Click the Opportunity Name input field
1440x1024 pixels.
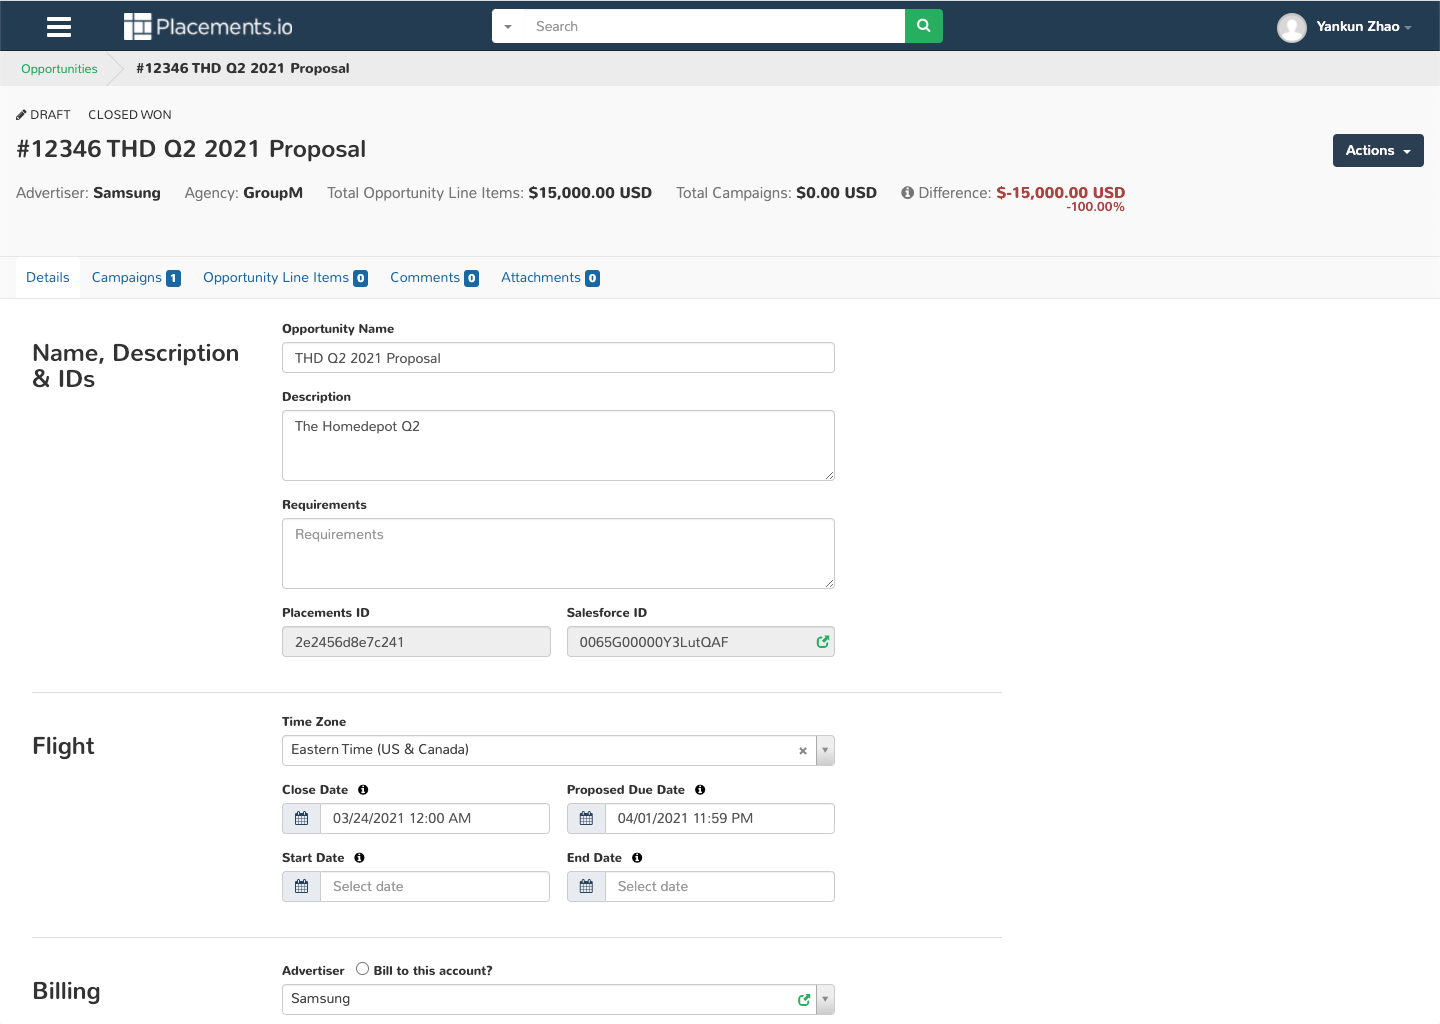pyautogui.click(x=558, y=358)
